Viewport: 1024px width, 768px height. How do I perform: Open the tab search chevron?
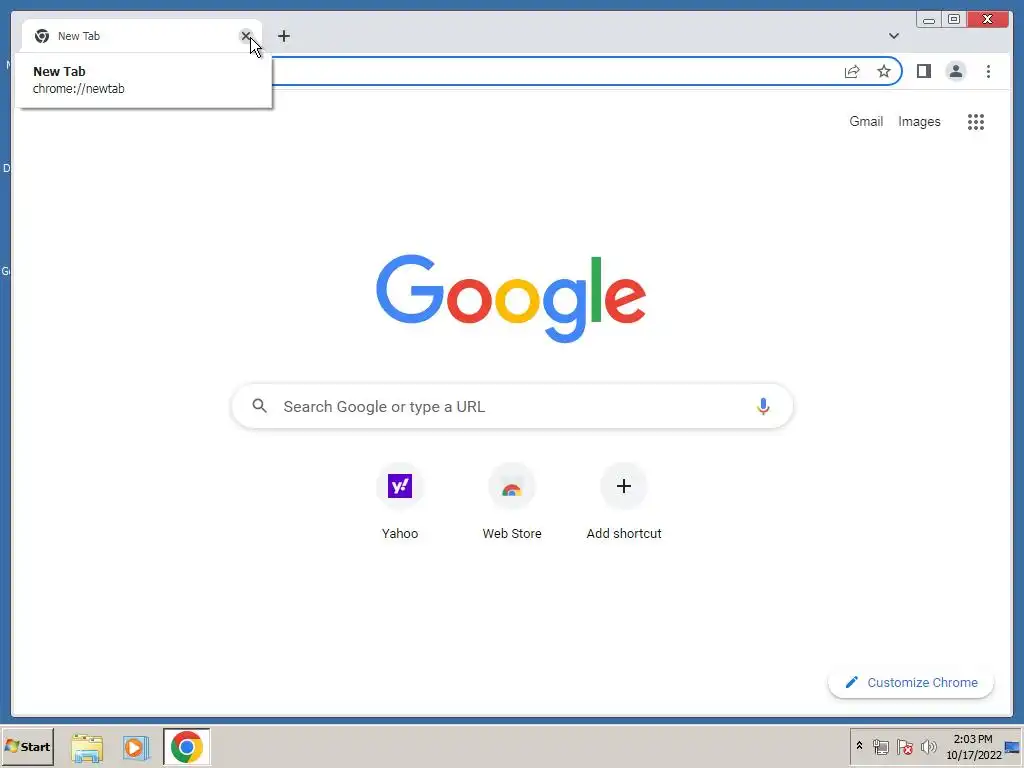893,36
